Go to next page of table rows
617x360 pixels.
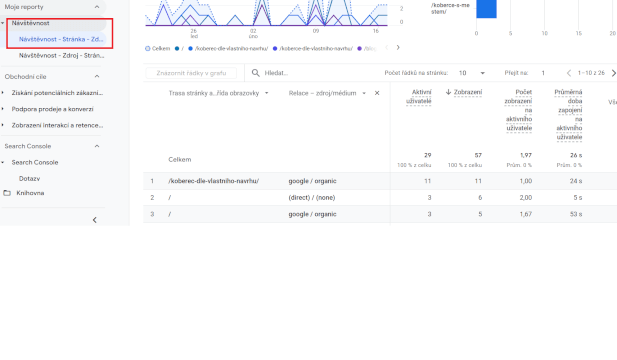[x=613, y=73]
